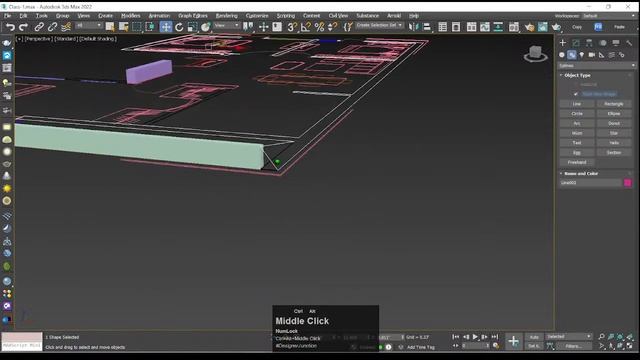Select the Select Object tool

(x=110, y=27)
